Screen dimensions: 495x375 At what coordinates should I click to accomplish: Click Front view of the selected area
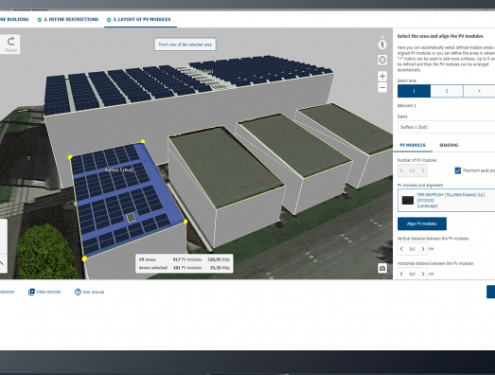(185, 44)
